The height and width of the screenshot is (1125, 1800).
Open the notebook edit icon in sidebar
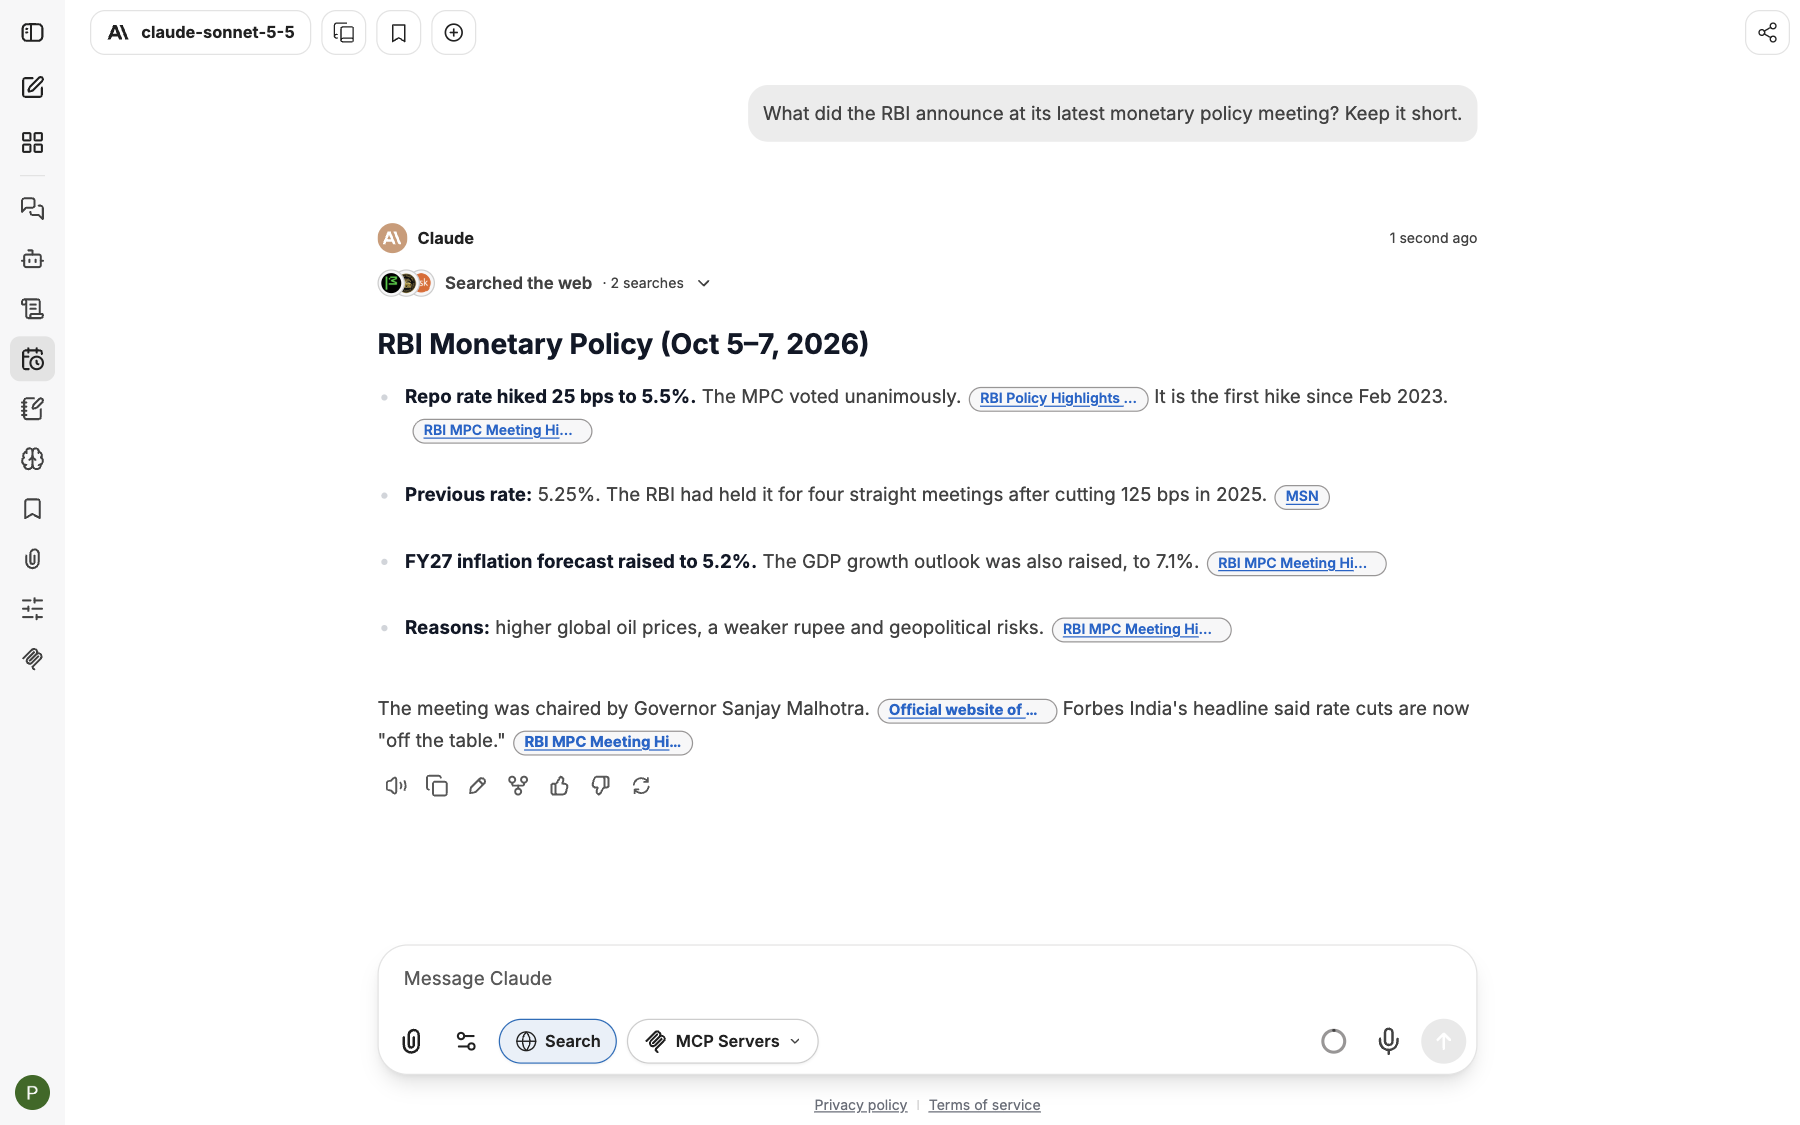tap(32, 409)
